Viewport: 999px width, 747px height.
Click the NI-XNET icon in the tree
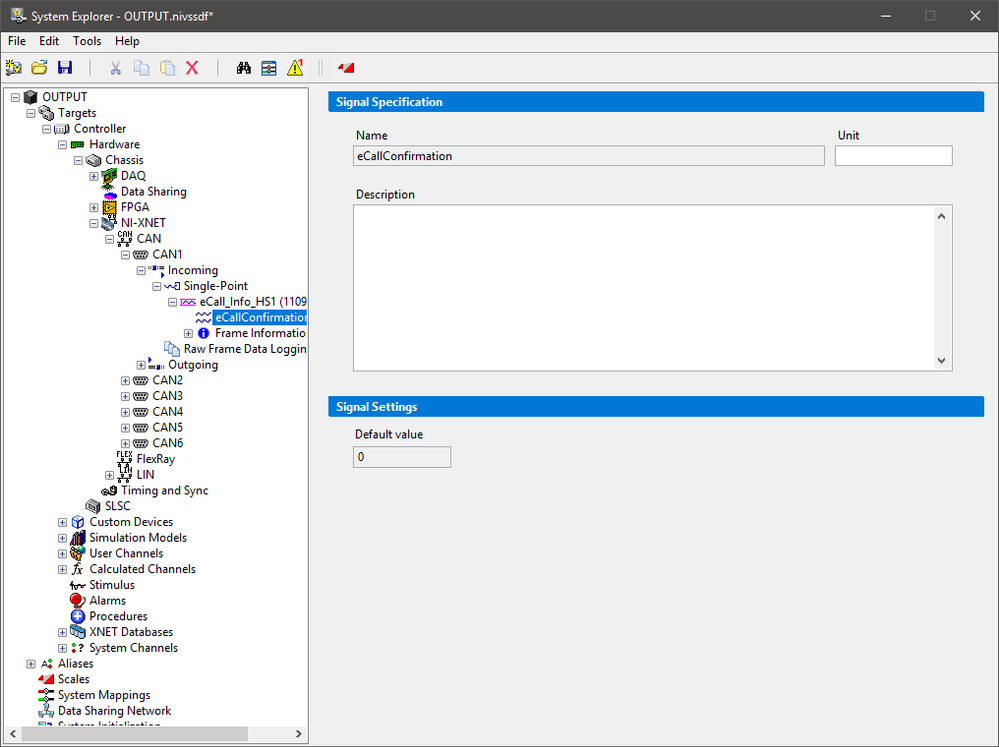point(110,223)
